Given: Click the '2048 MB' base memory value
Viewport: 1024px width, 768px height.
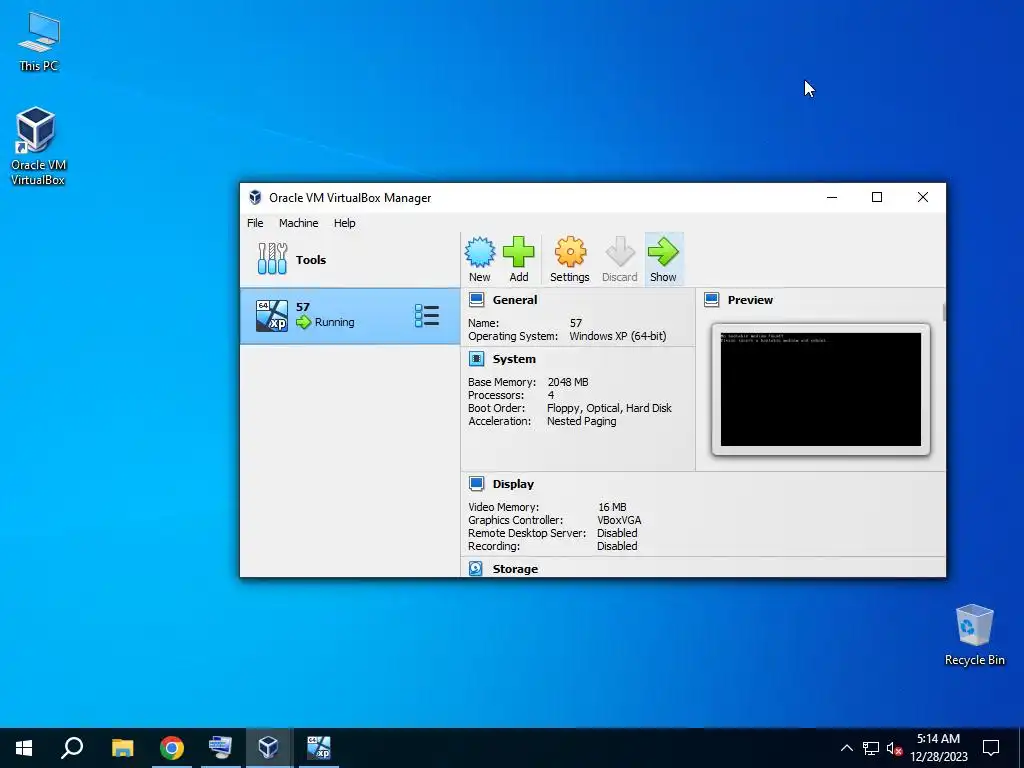Looking at the screenshot, I should (x=568, y=382).
